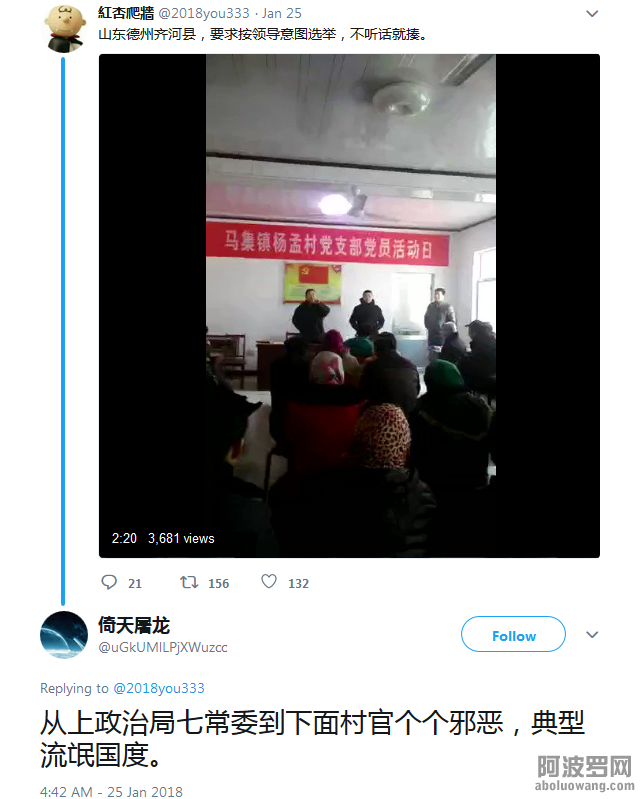Expand options chevron beside Follow button
Screen dimensions: 640x799
[592, 634]
